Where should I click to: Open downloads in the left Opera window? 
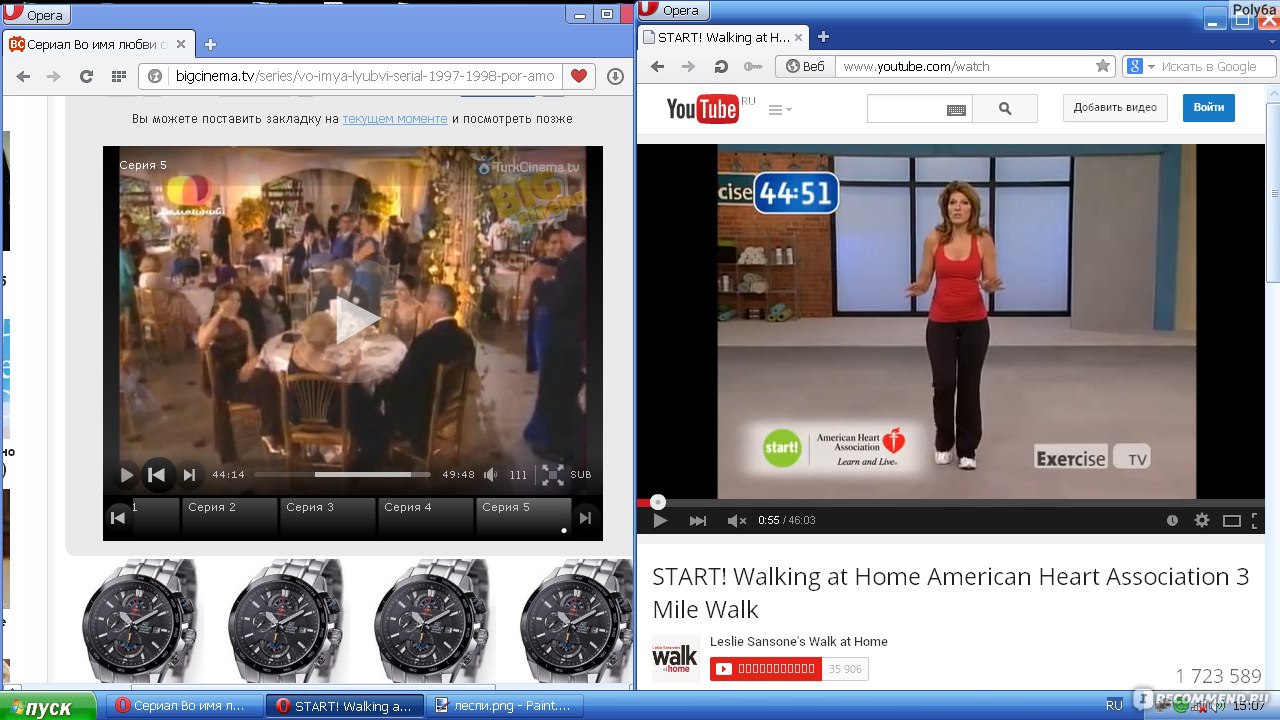tap(615, 76)
